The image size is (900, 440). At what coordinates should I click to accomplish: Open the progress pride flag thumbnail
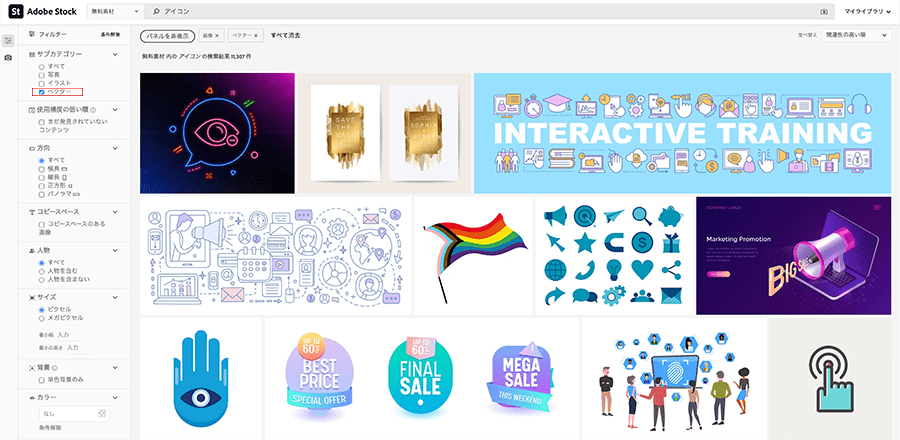pyautogui.click(x=474, y=256)
